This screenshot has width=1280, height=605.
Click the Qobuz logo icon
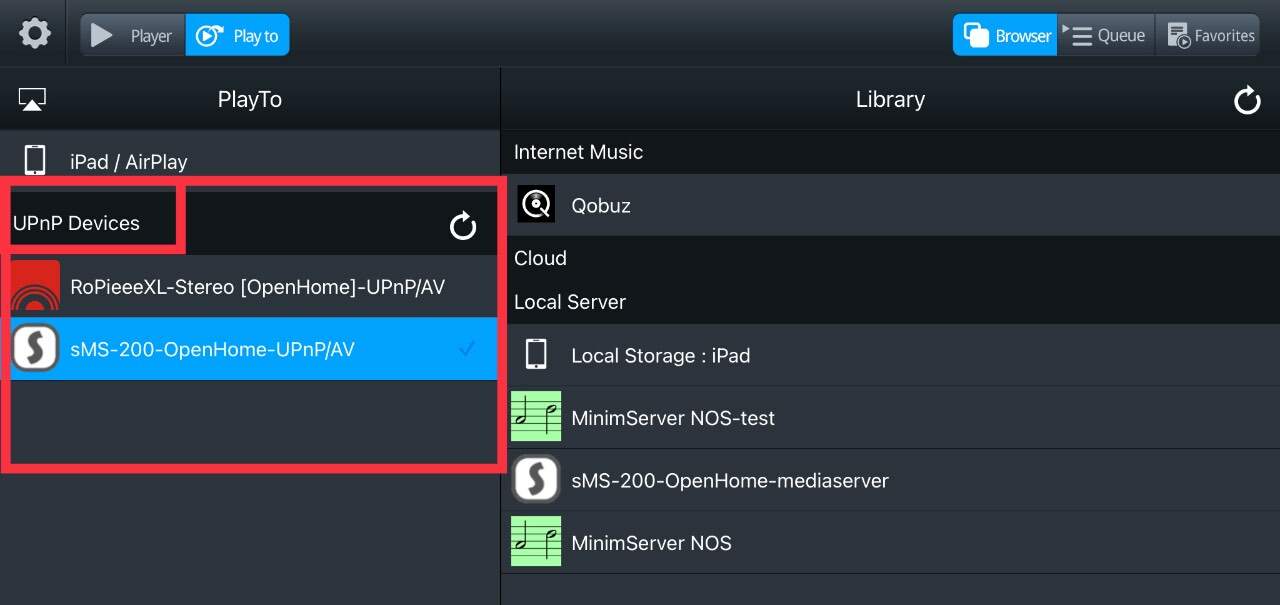pos(536,205)
